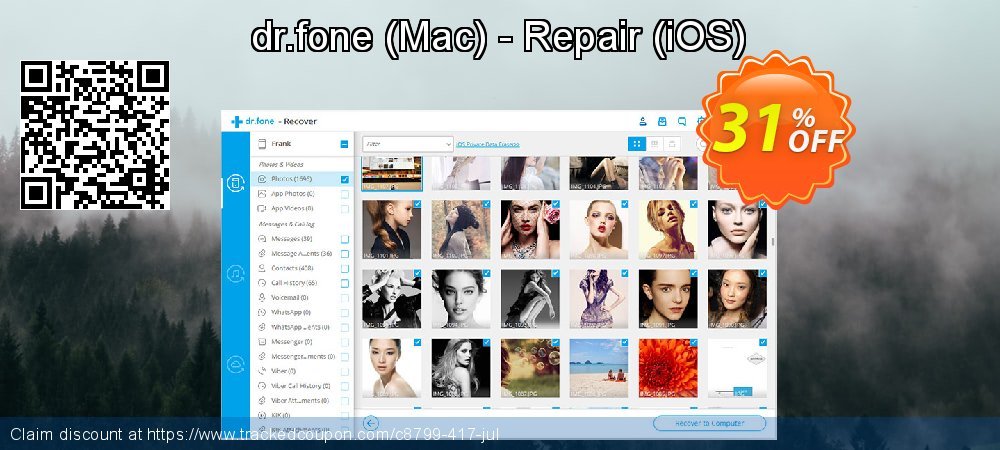Click the dr.fone plus logo
Viewport: 1000px width, 450px height.
237,121
